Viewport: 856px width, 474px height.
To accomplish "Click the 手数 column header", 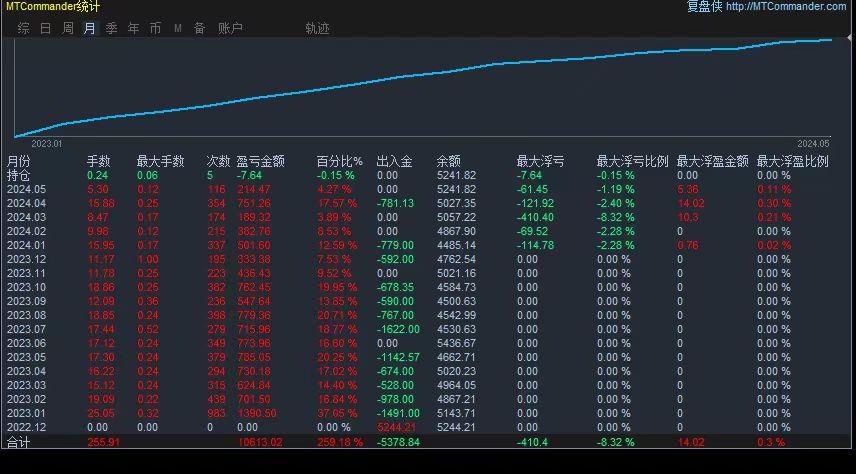I will click(x=98, y=162).
